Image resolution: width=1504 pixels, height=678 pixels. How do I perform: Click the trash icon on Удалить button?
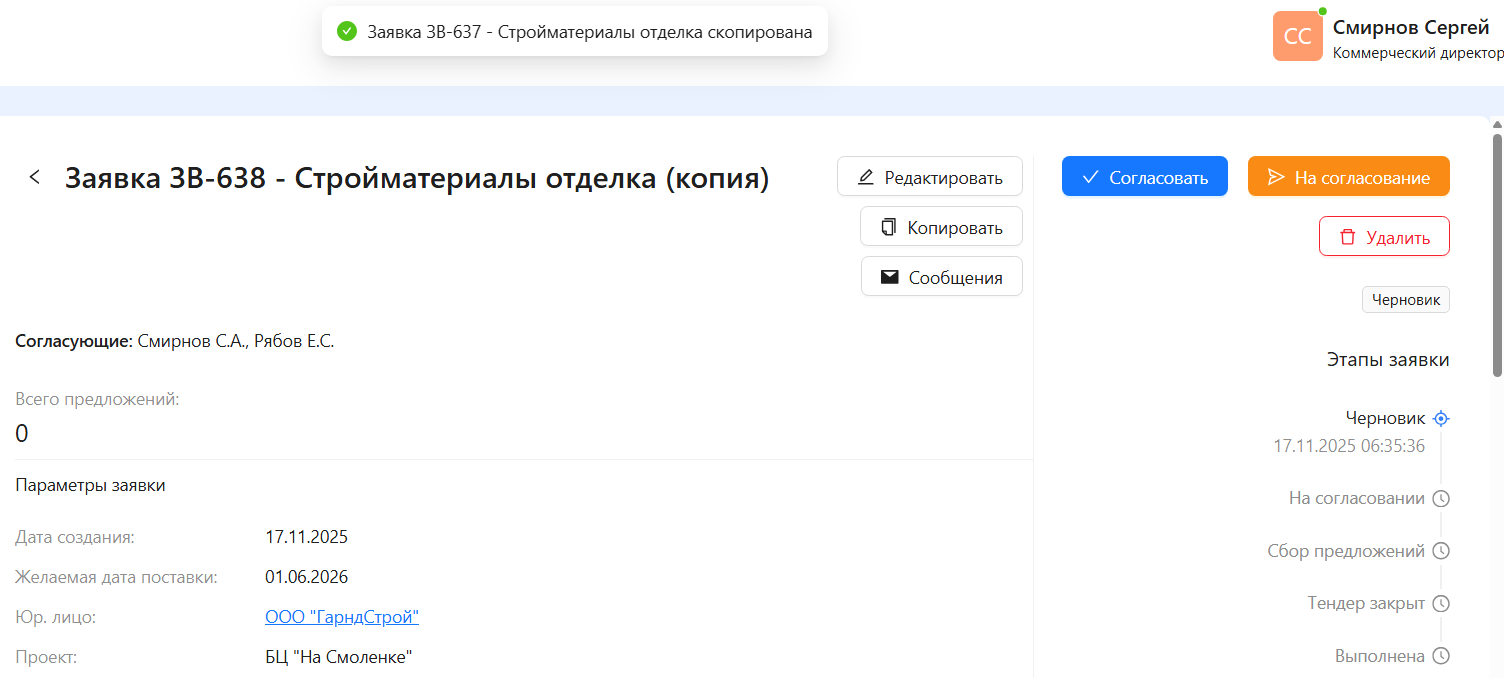tap(1345, 237)
